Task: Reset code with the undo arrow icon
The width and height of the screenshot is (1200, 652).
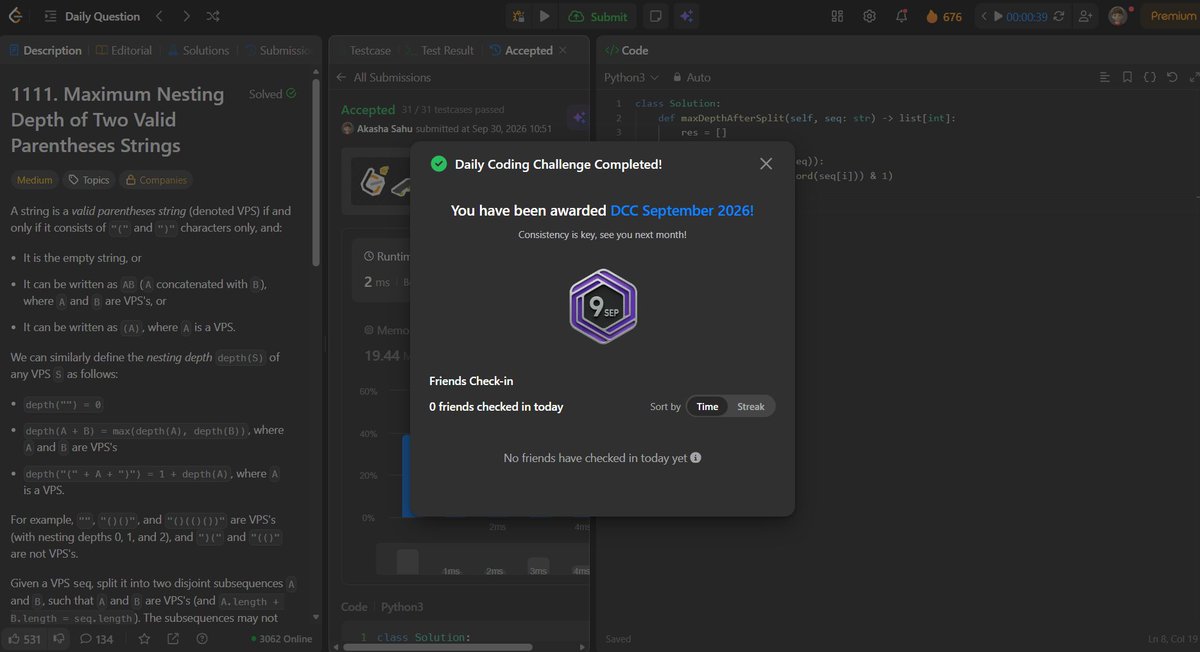Action: coord(1172,77)
